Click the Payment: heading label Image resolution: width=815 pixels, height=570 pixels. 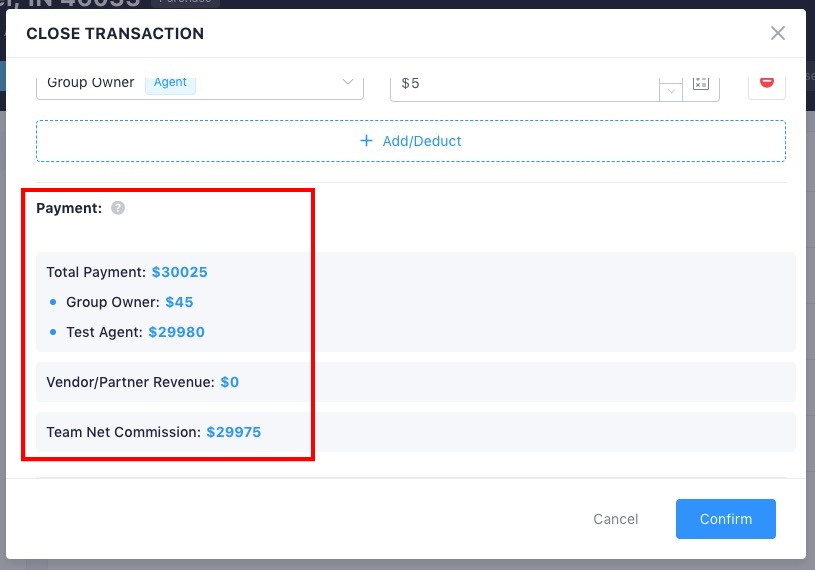click(69, 208)
